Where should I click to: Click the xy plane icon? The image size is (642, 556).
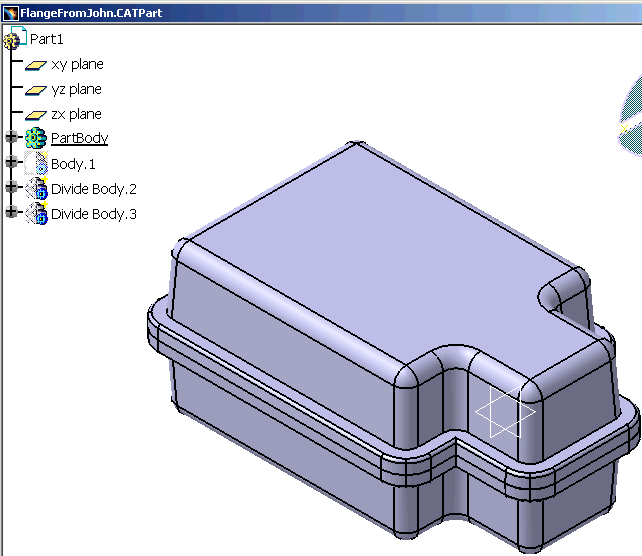click(36, 66)
